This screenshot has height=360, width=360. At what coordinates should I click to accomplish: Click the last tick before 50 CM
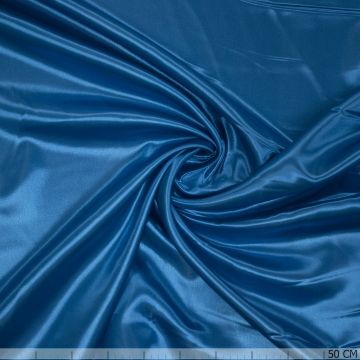coord(324,355)
